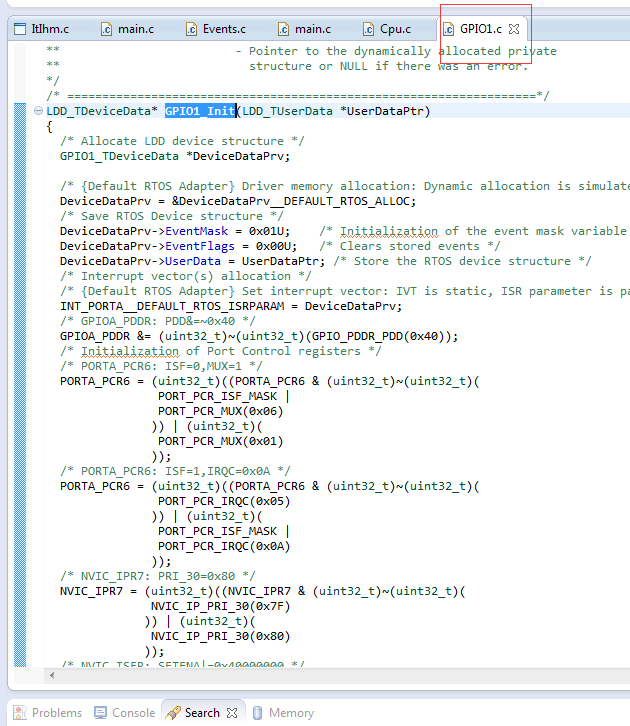
Task: Click GPIOA_PDDR at the start of its statement
Action: tap(95, 336)
